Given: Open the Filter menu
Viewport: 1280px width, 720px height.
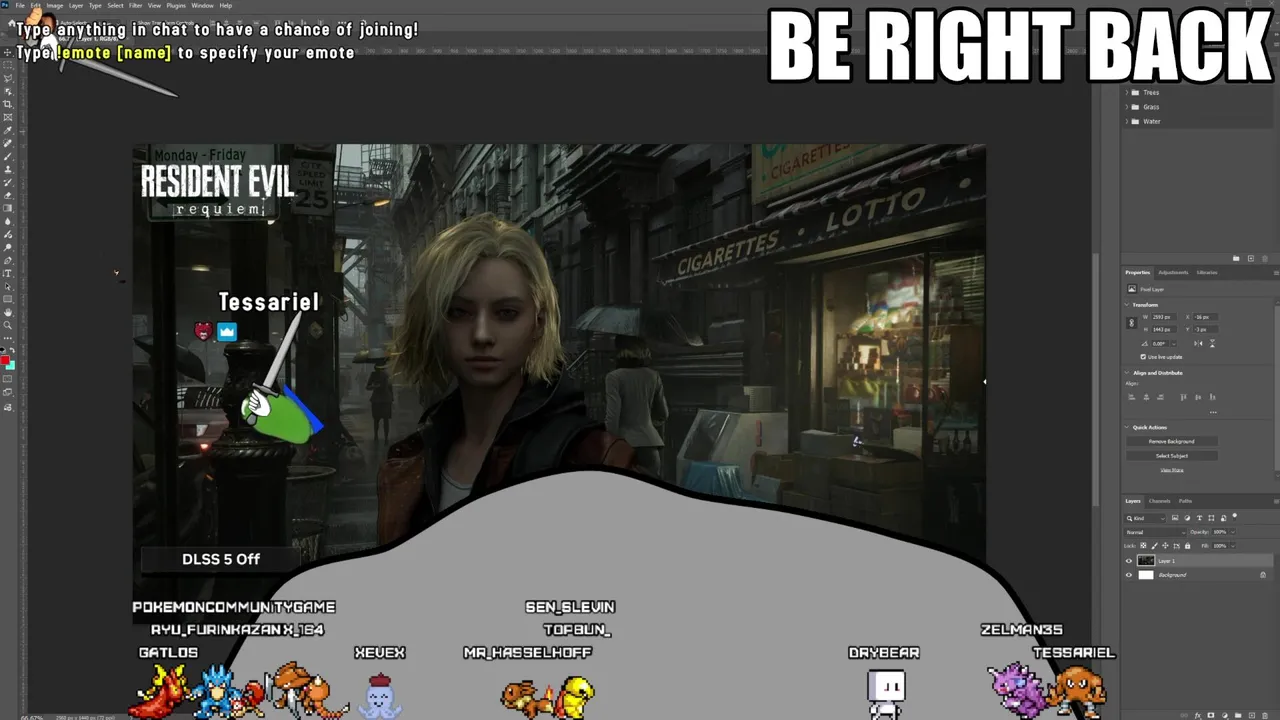Looking at the screenshot, I should pos(135,5).
